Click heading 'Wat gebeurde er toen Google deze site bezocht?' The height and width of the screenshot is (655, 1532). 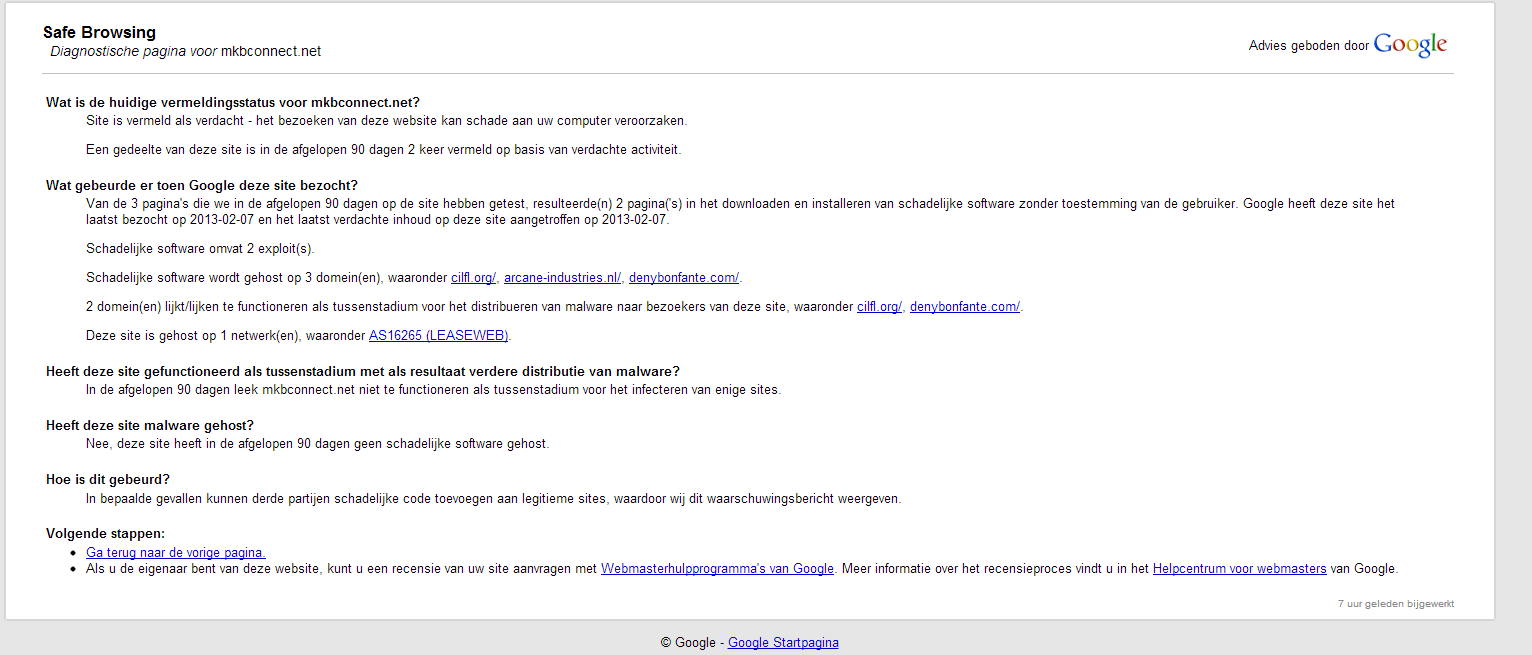click(202, 185)
